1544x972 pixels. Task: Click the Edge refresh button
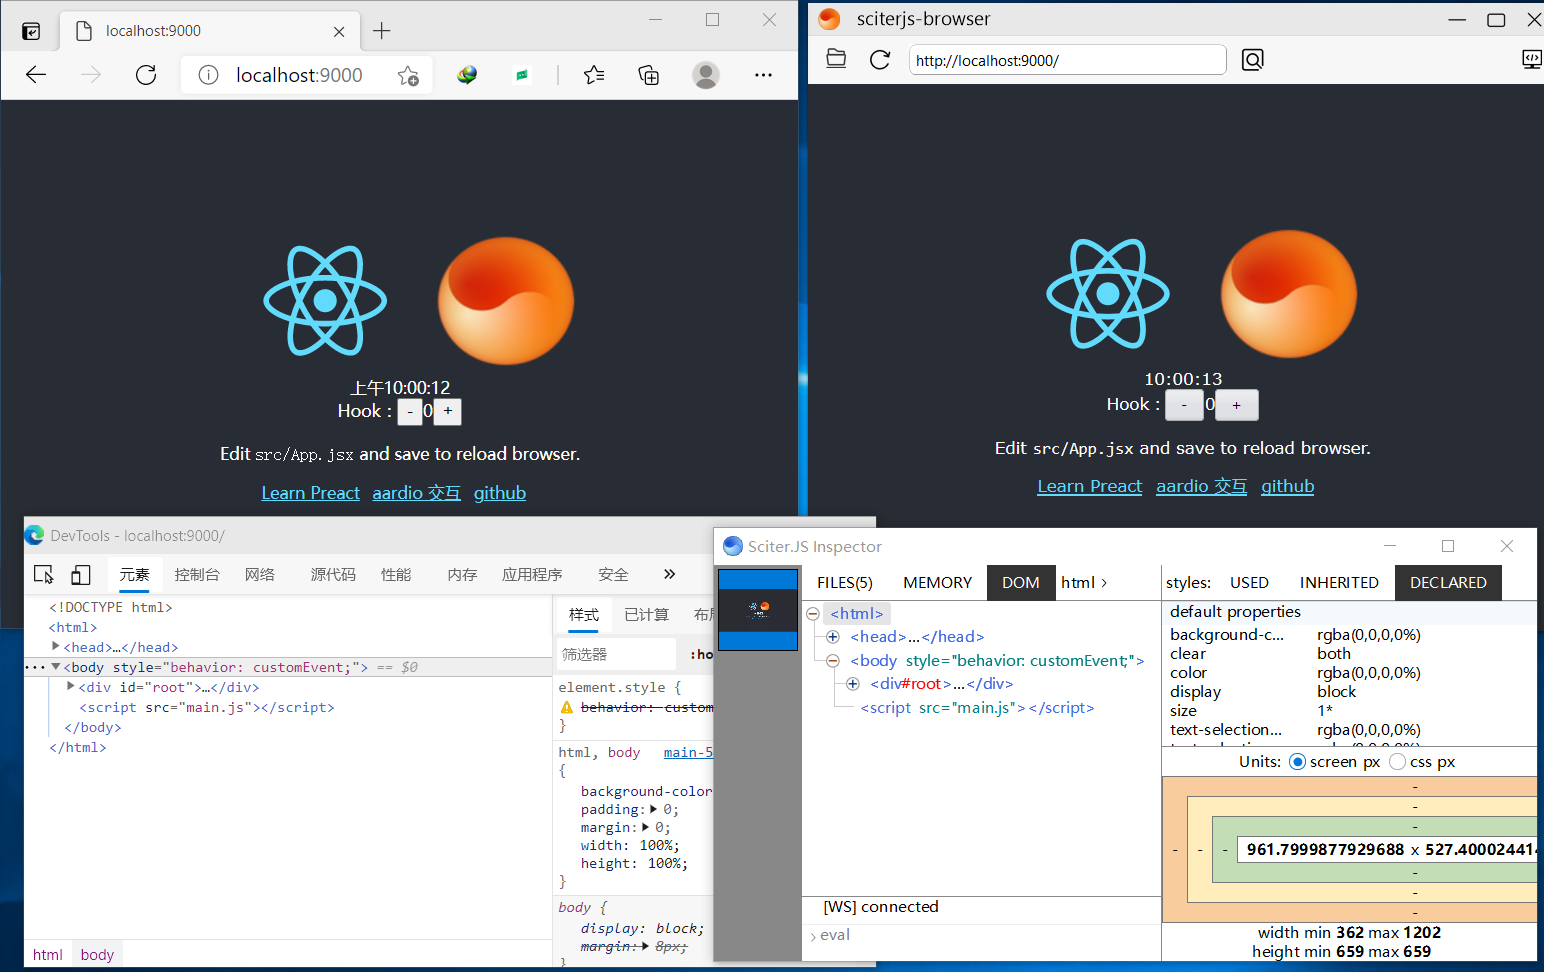coord(146,75)
